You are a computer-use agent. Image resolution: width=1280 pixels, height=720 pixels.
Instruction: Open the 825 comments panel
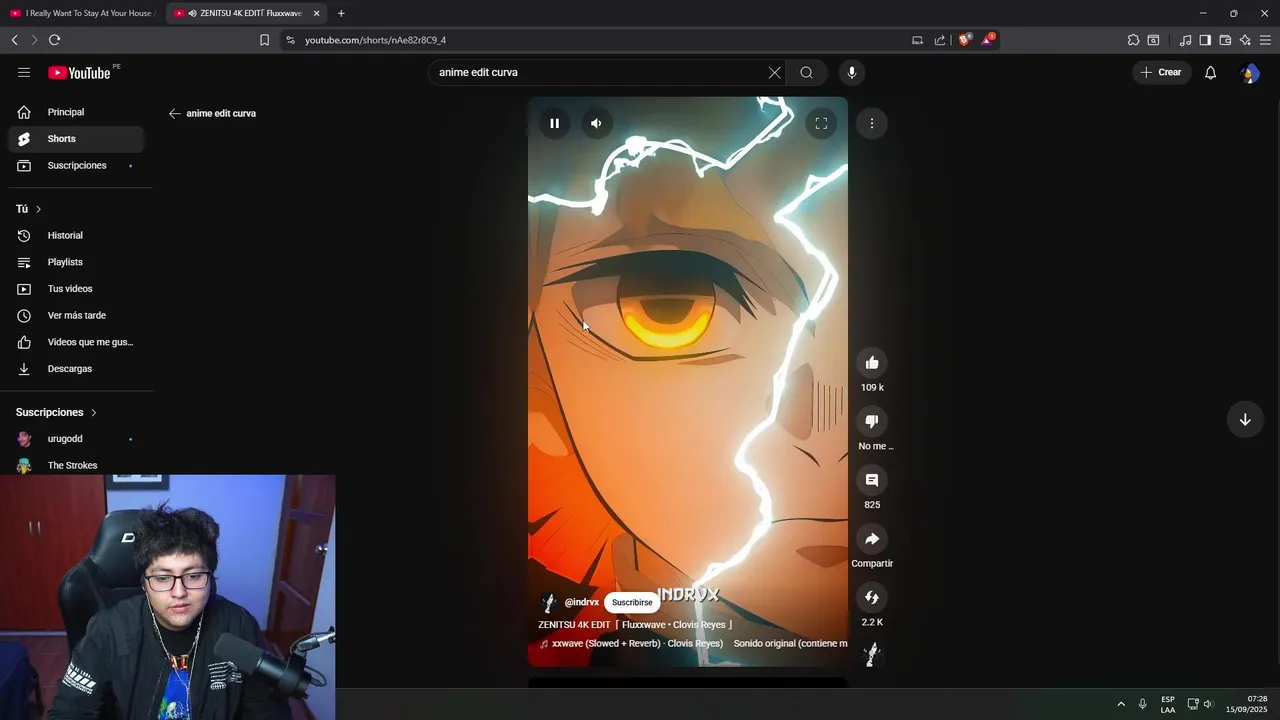[872, 480]
